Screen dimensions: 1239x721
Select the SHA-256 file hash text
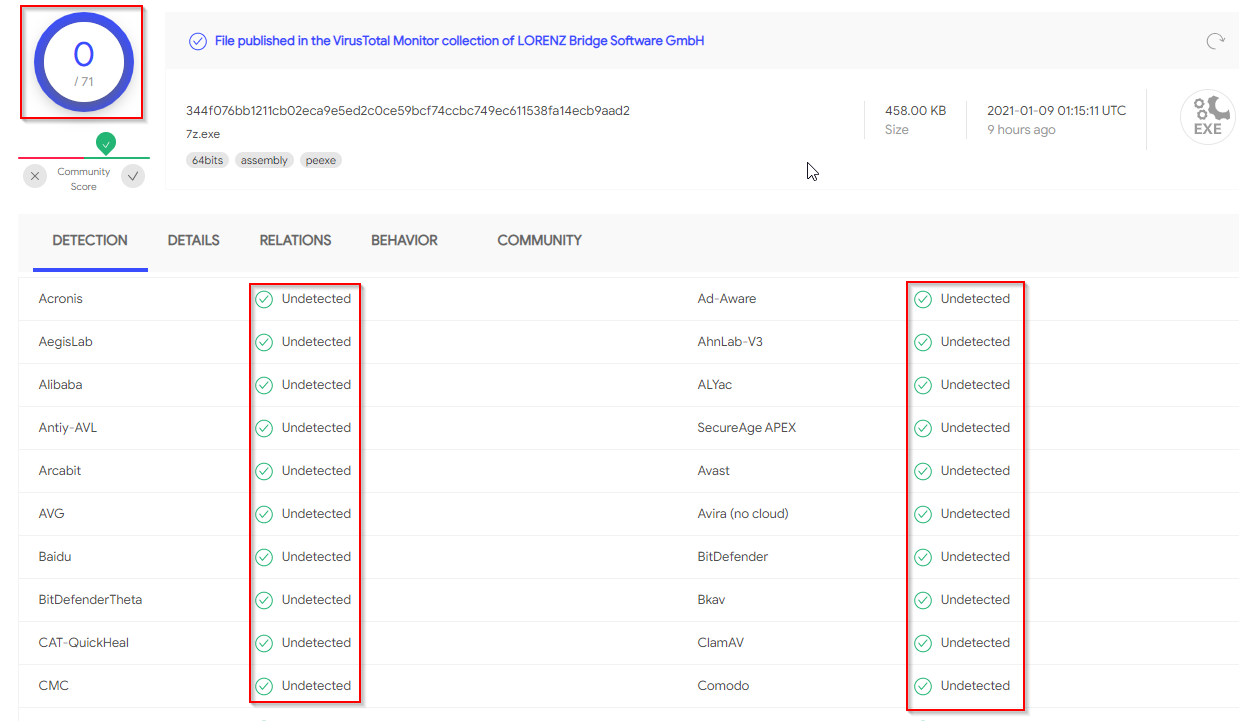point(408,111)
